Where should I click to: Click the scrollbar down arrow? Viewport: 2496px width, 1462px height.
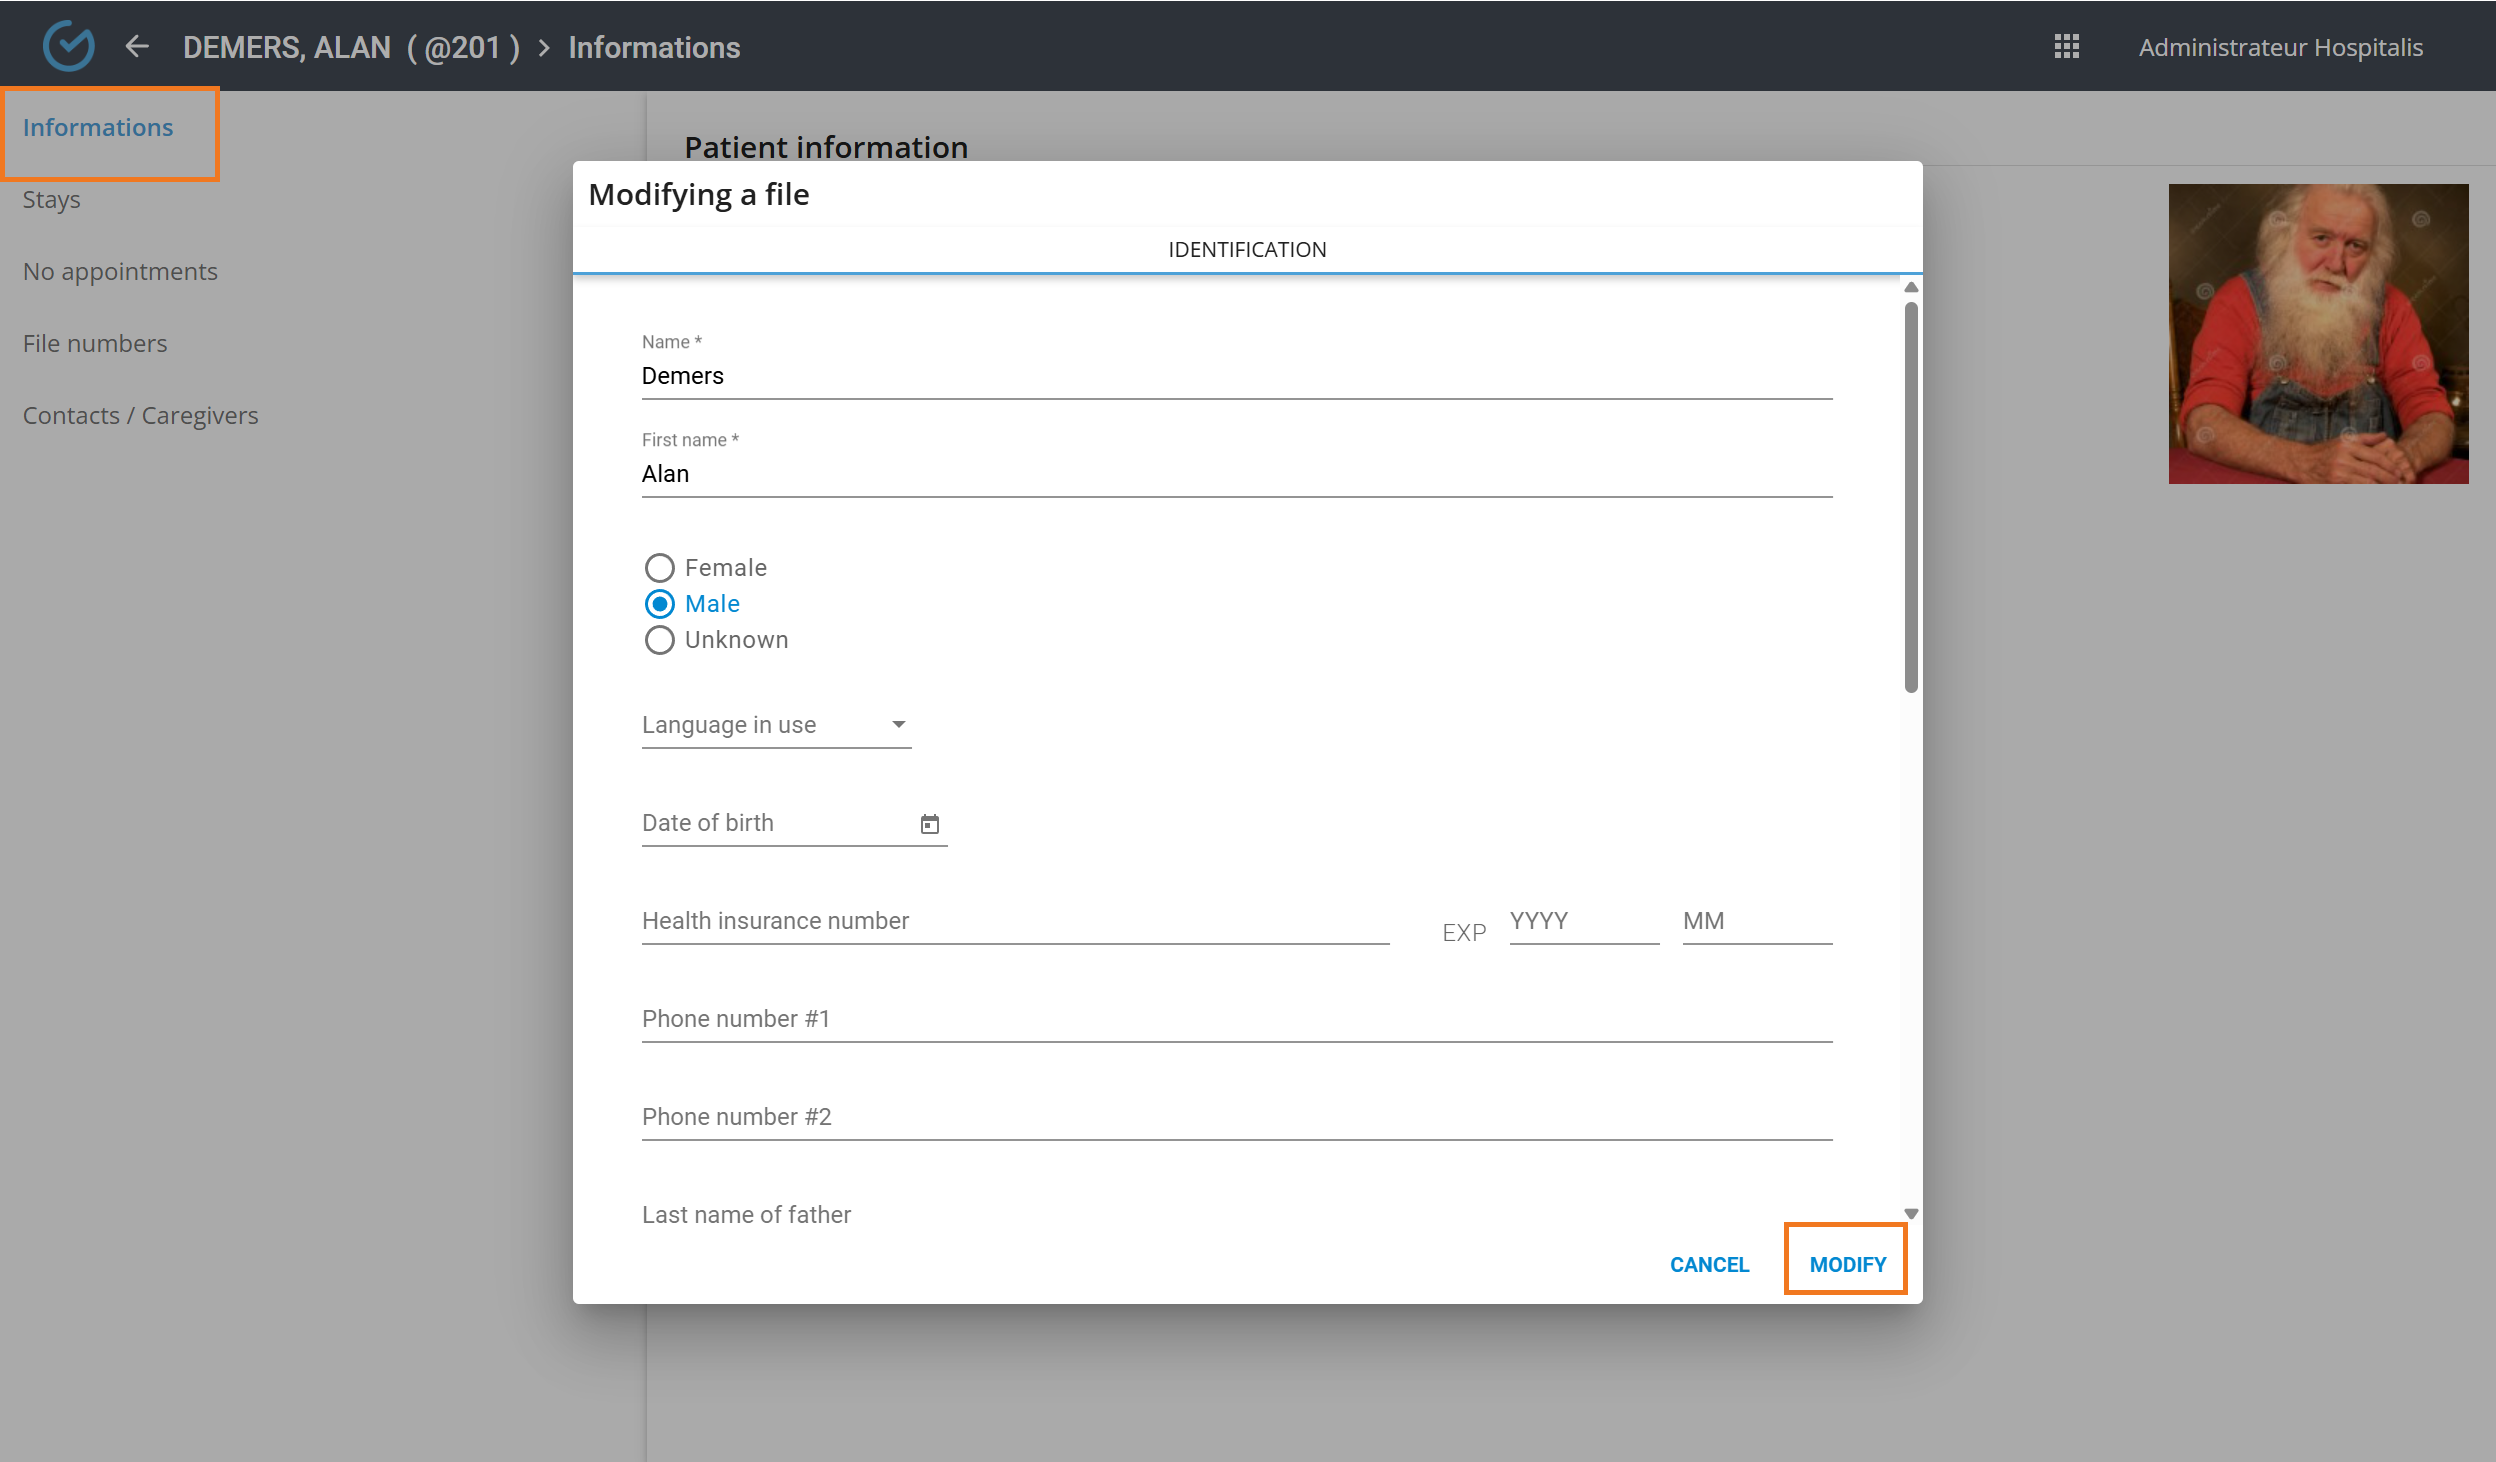[1911, 1213]
